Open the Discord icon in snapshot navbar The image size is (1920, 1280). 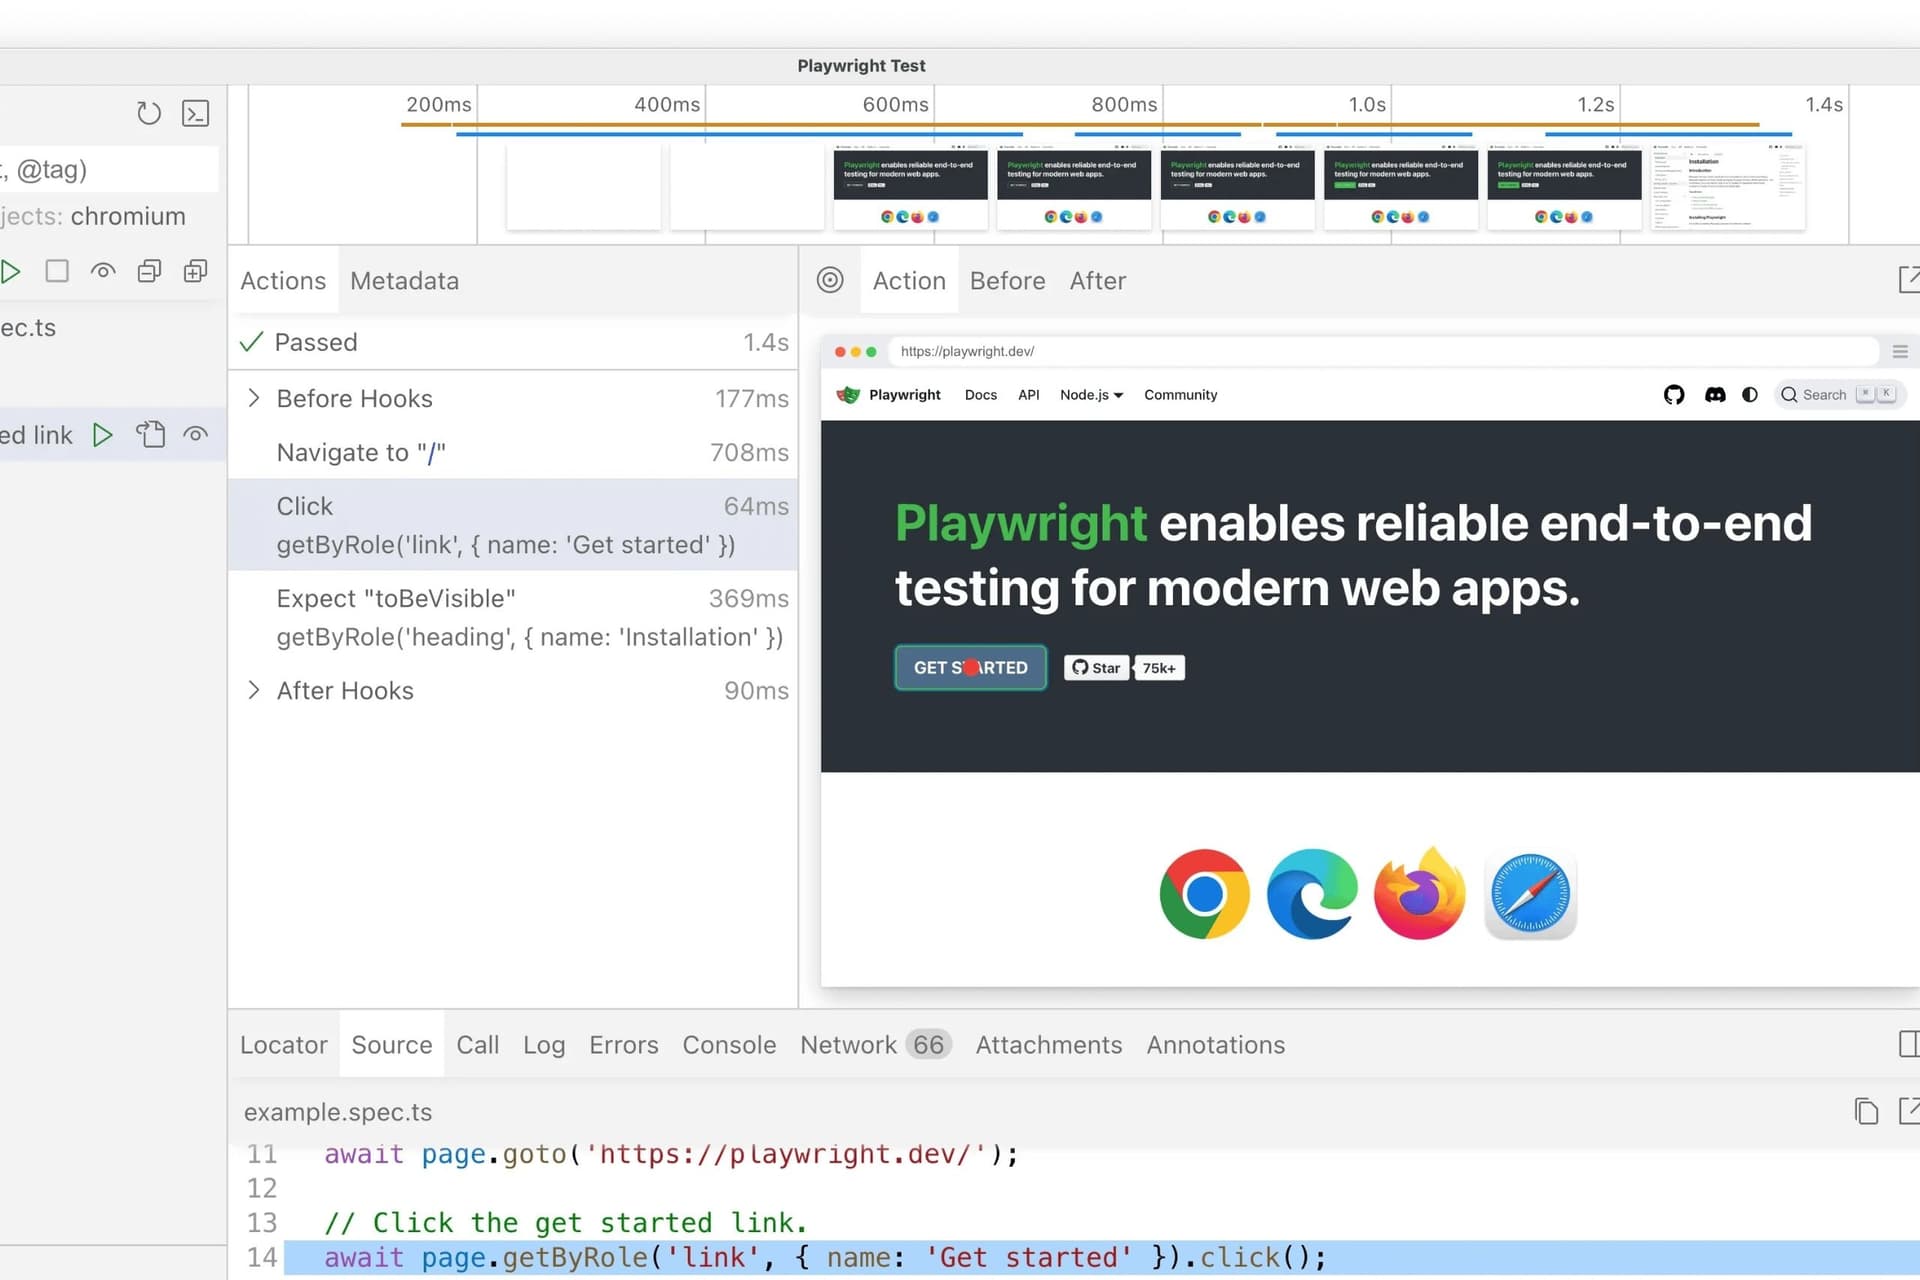click(x=1715, y=395)
